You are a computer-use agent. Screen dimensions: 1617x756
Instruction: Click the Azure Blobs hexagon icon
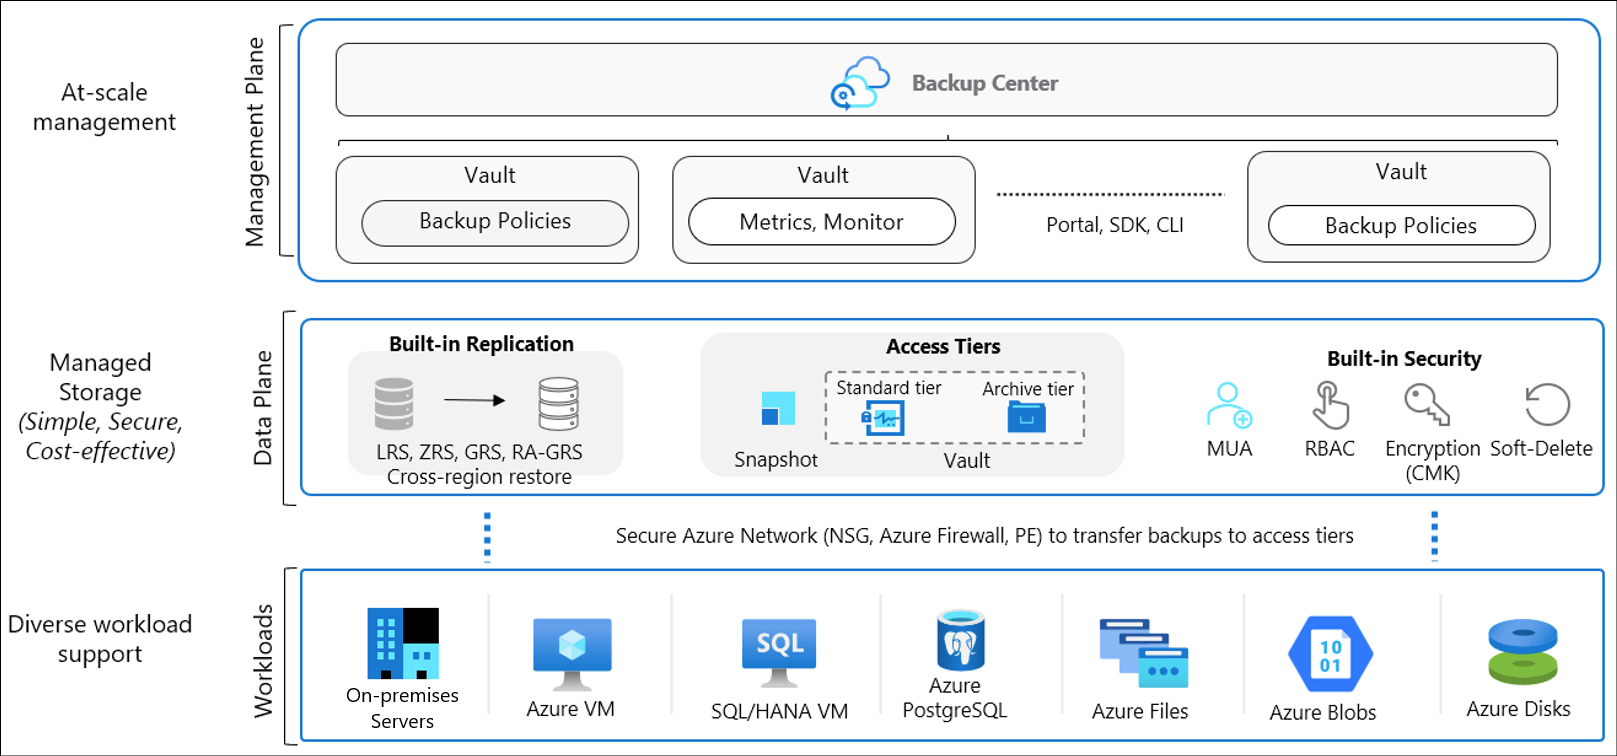[x=1331, y=655]
